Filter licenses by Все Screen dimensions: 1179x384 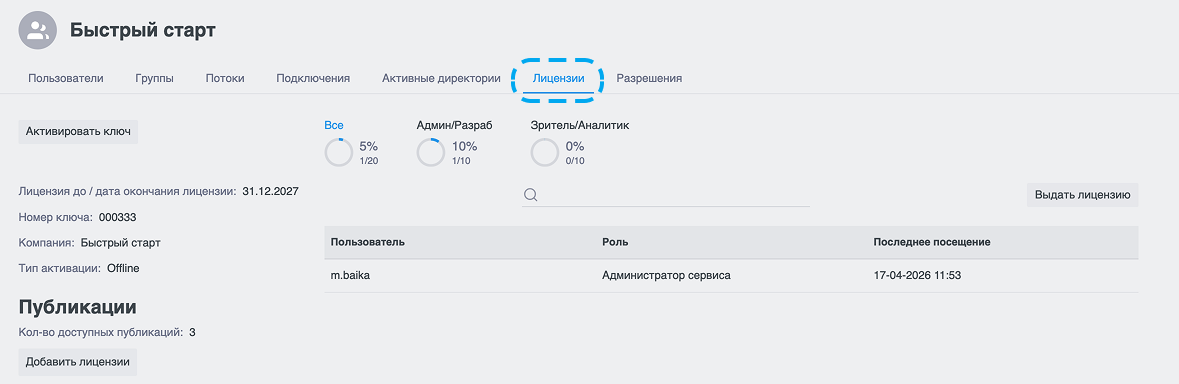pyautogui.click(x=334, y=125)
